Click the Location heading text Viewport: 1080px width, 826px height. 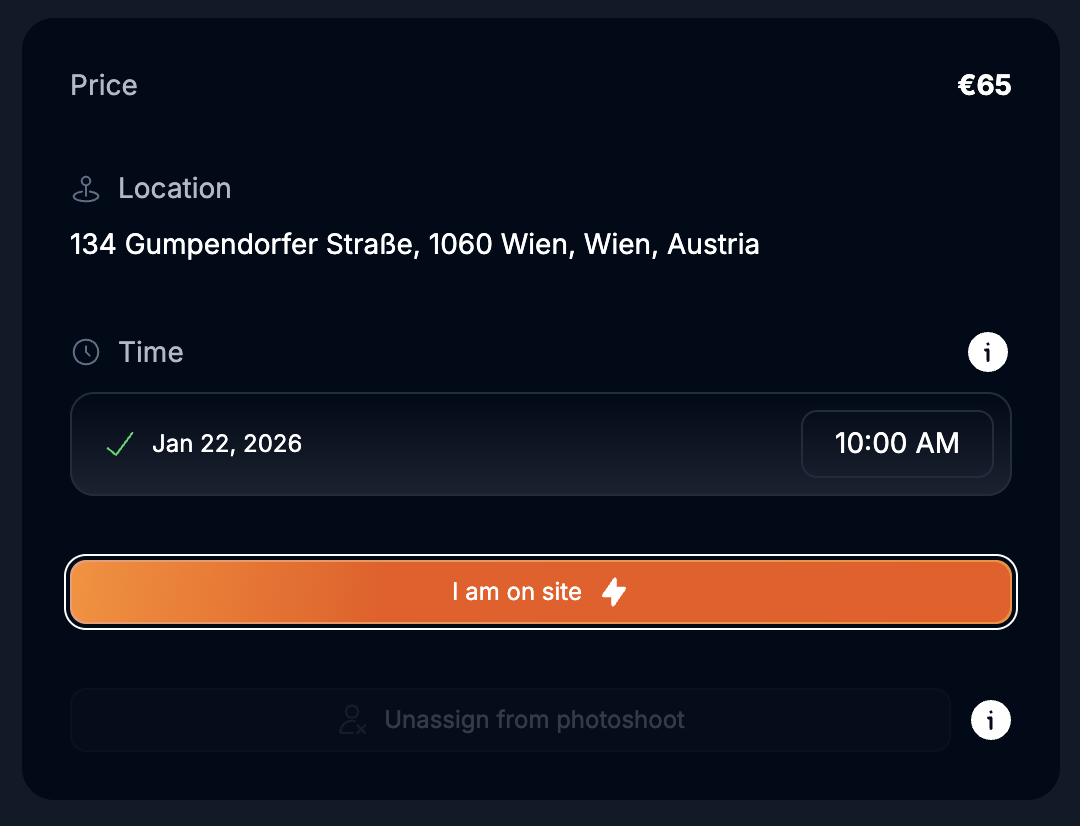point(175,189)
